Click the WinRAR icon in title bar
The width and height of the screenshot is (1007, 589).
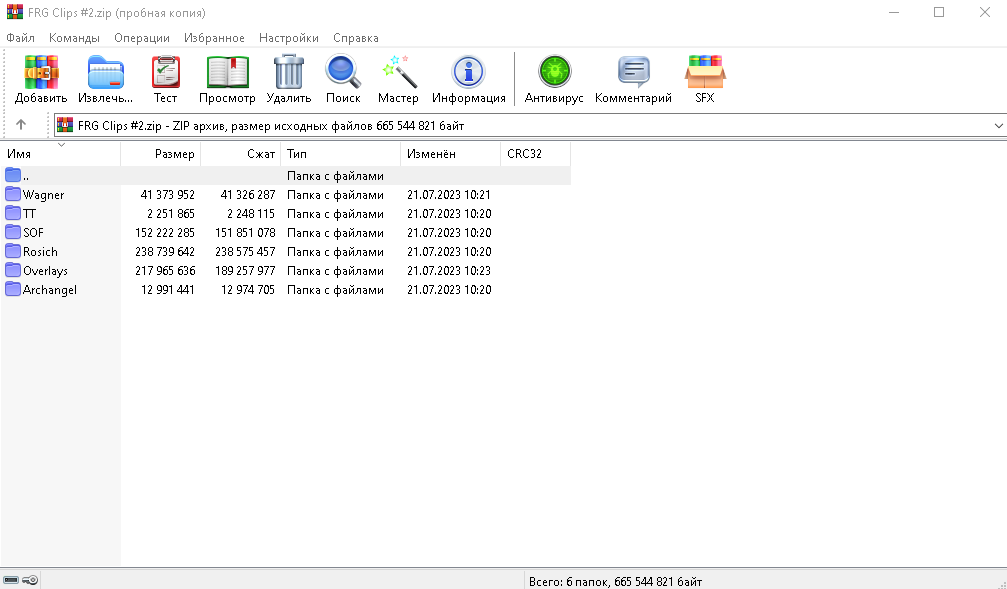15,12
